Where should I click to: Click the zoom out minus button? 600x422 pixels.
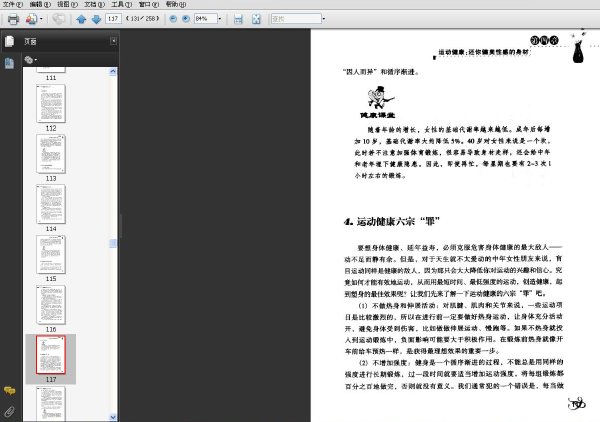click(x=173, y=18)
